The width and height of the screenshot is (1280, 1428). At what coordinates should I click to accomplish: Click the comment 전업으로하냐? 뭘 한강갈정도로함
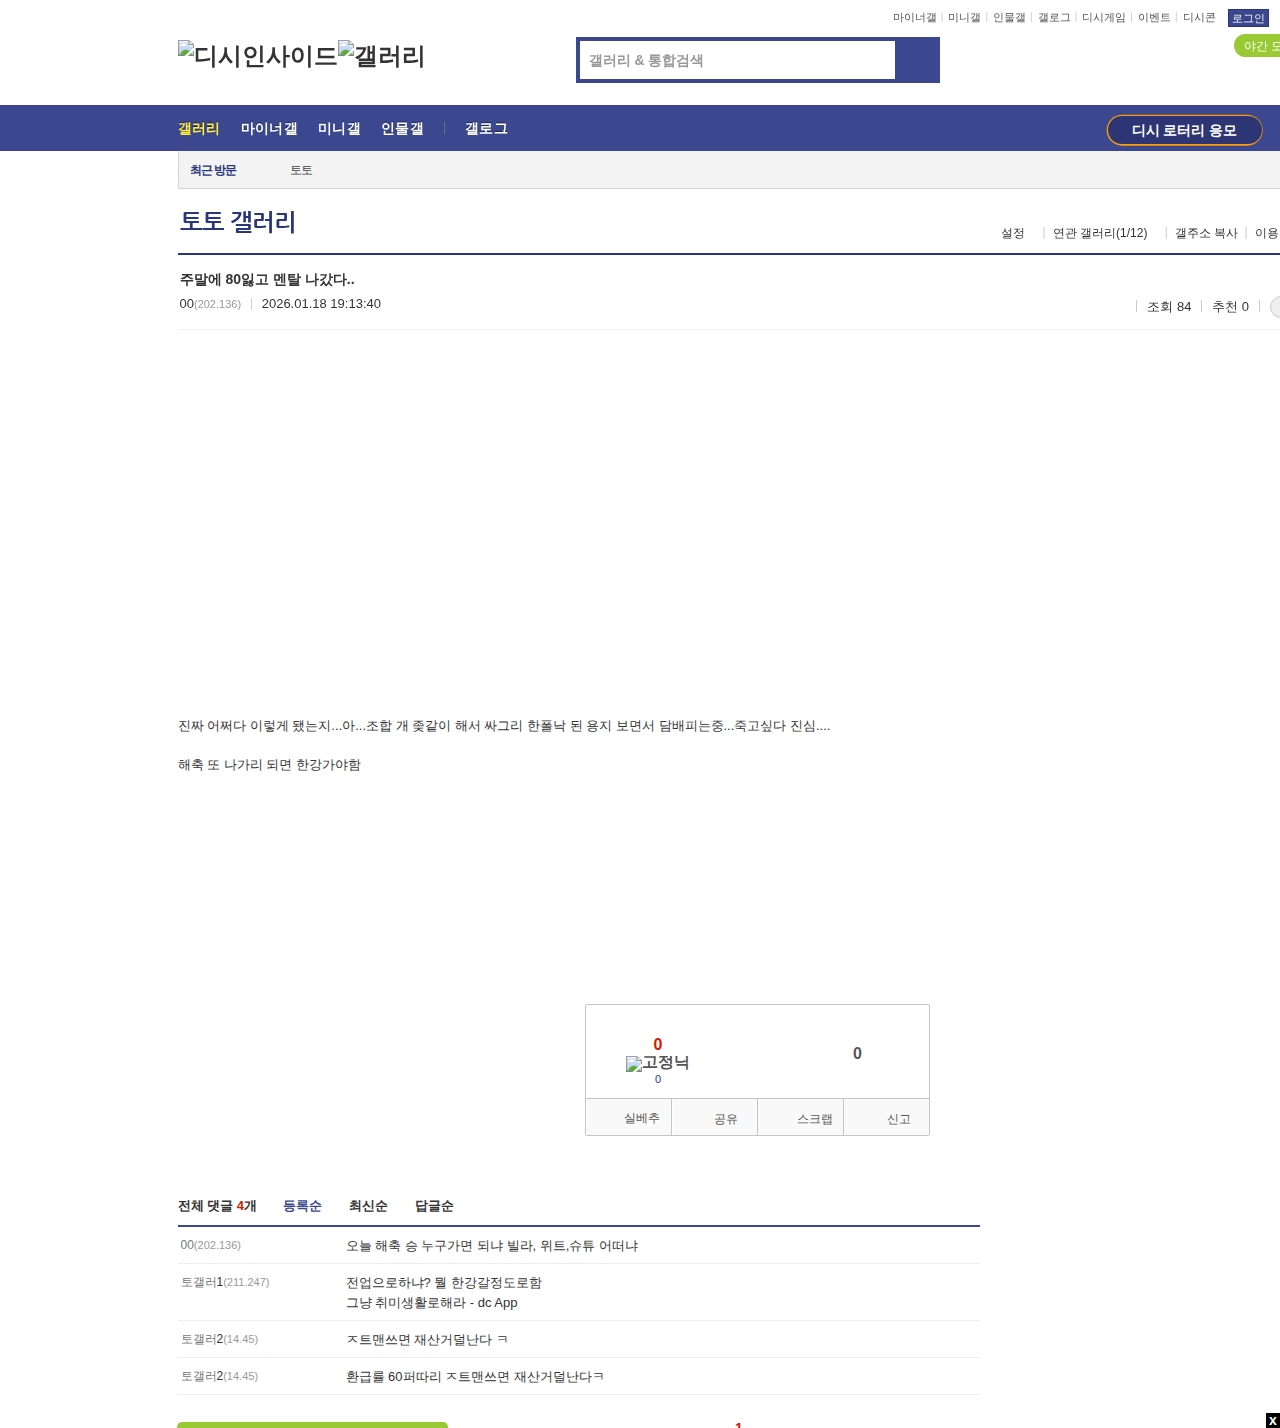pos(444,1283)
